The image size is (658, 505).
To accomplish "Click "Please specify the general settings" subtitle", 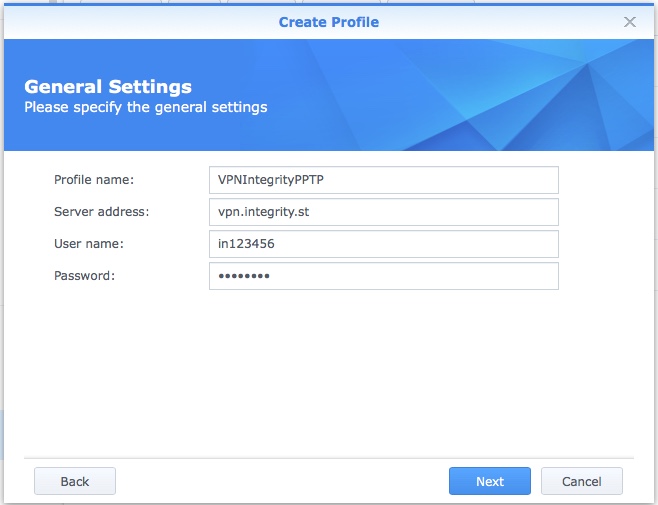I will pos(145,106).
